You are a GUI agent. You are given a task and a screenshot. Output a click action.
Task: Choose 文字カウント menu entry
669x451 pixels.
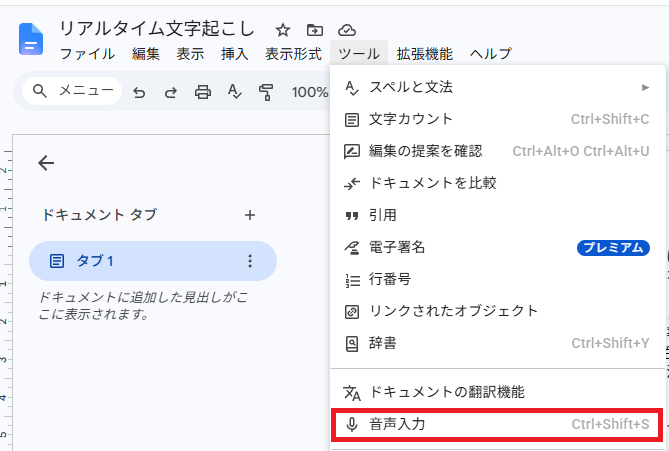498,119
